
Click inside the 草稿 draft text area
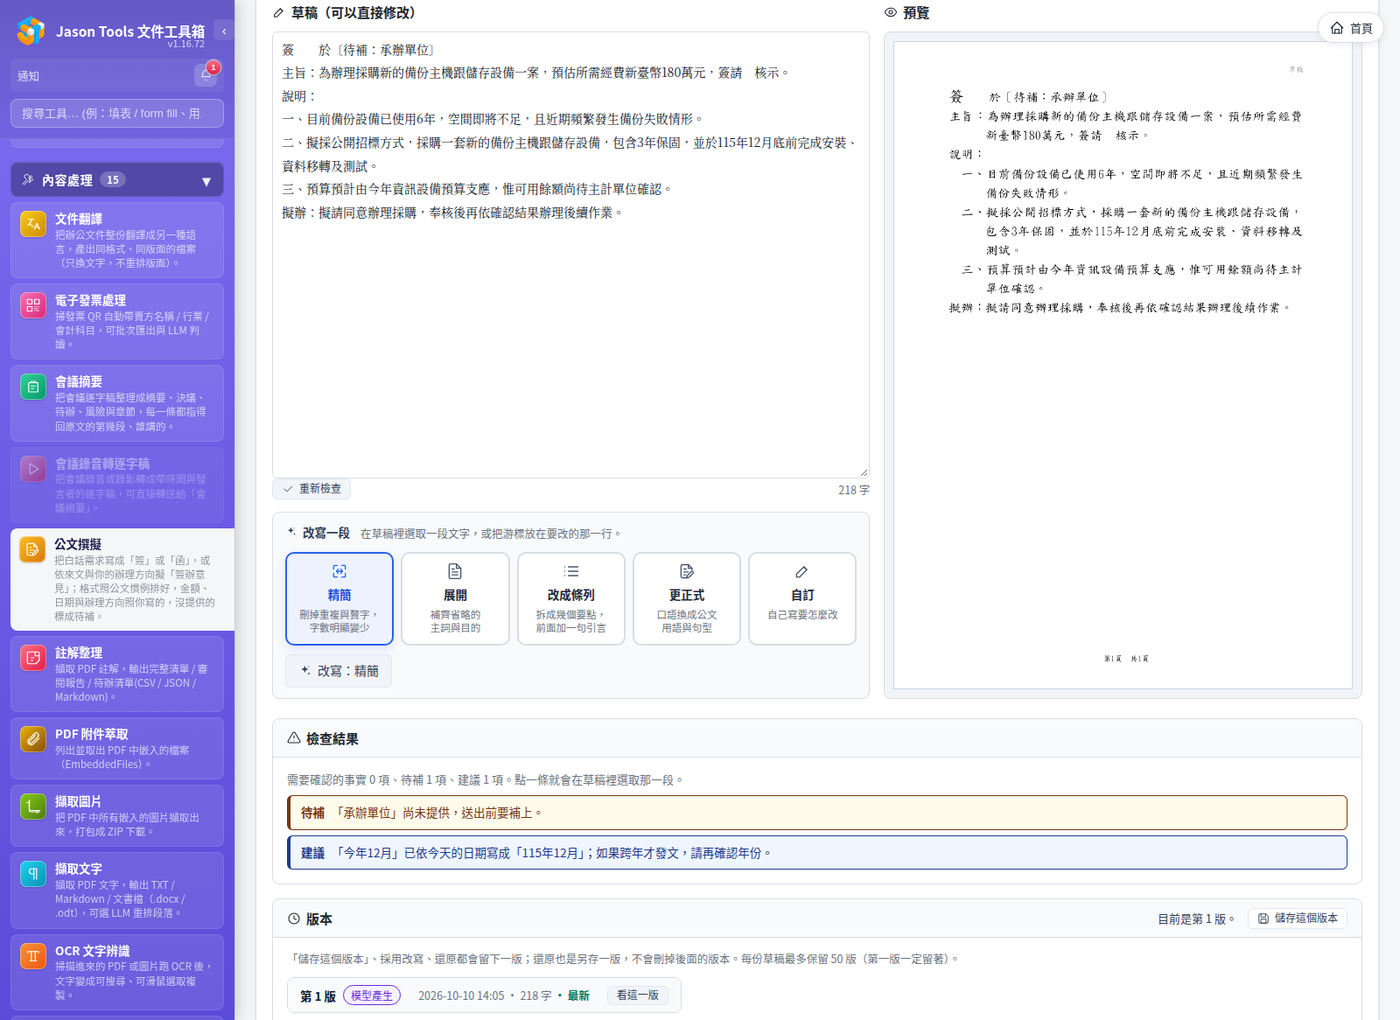571,255
